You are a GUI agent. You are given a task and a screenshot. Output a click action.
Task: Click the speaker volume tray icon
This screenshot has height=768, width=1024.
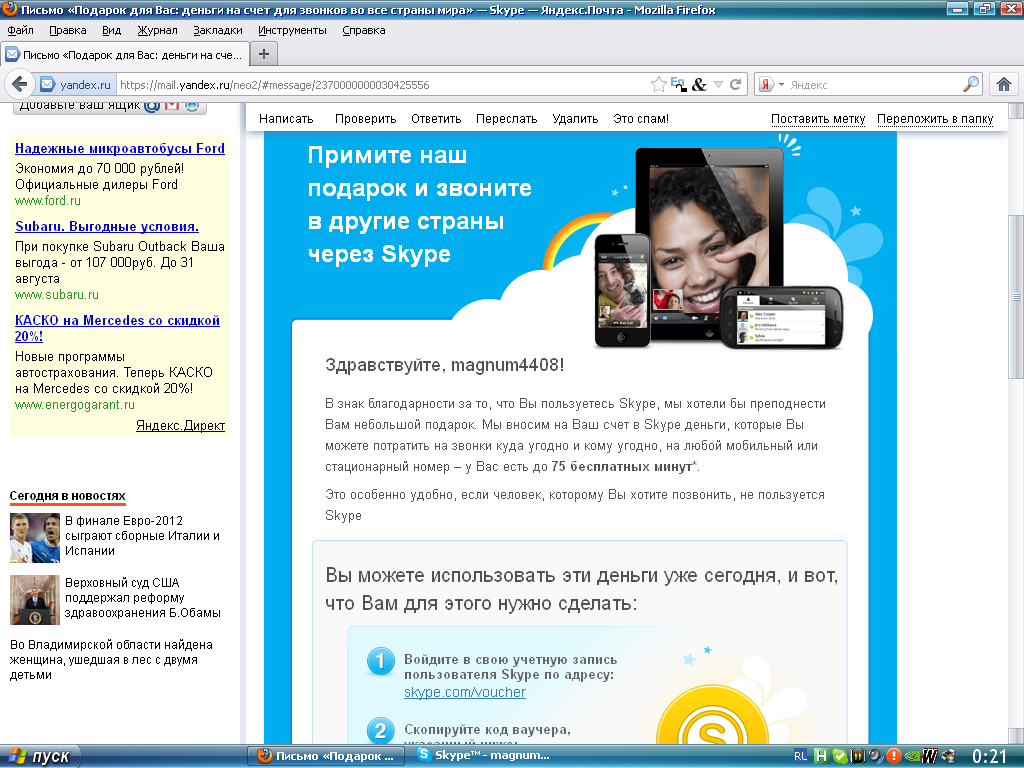[876, 757]
